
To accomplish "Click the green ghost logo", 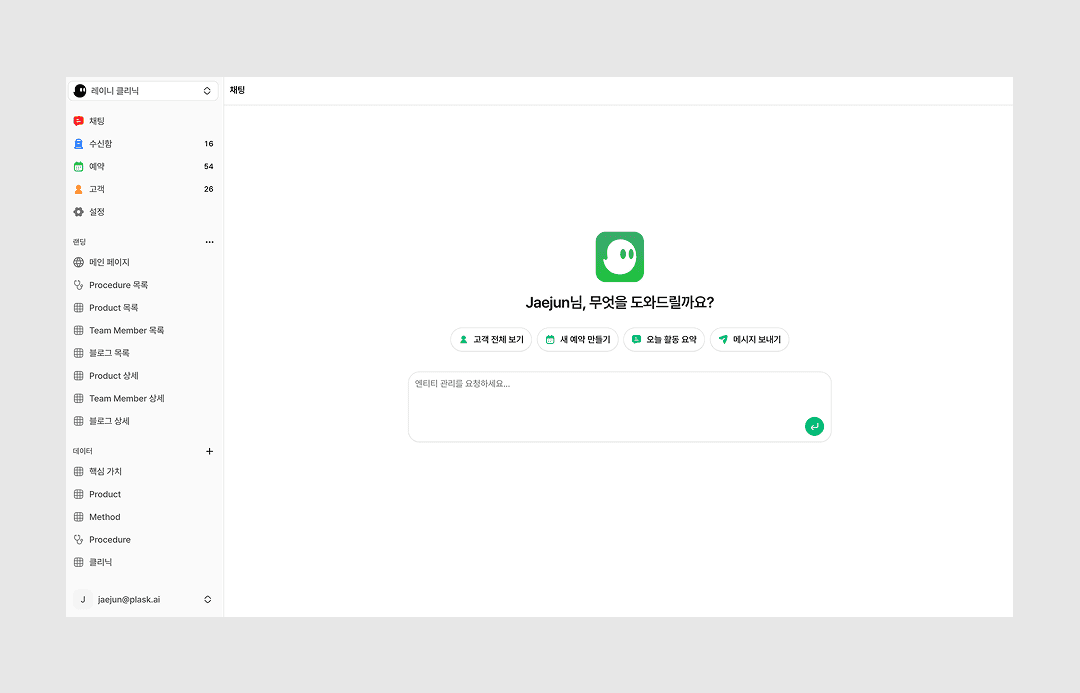I will coord(620,257).
